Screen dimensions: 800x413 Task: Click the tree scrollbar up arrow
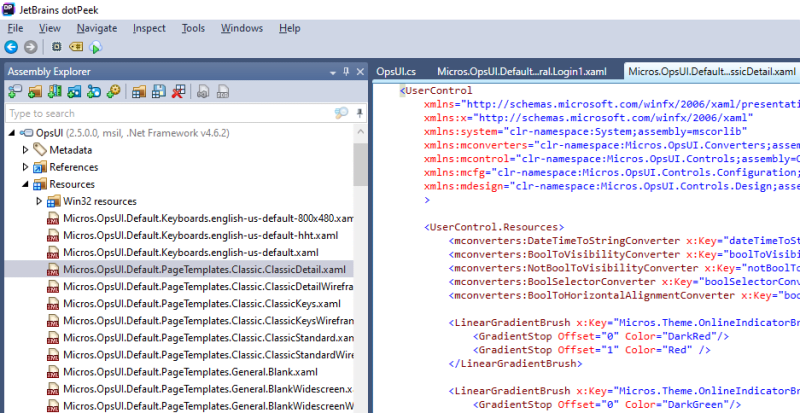pyautogui.click(x=360, y=132)
